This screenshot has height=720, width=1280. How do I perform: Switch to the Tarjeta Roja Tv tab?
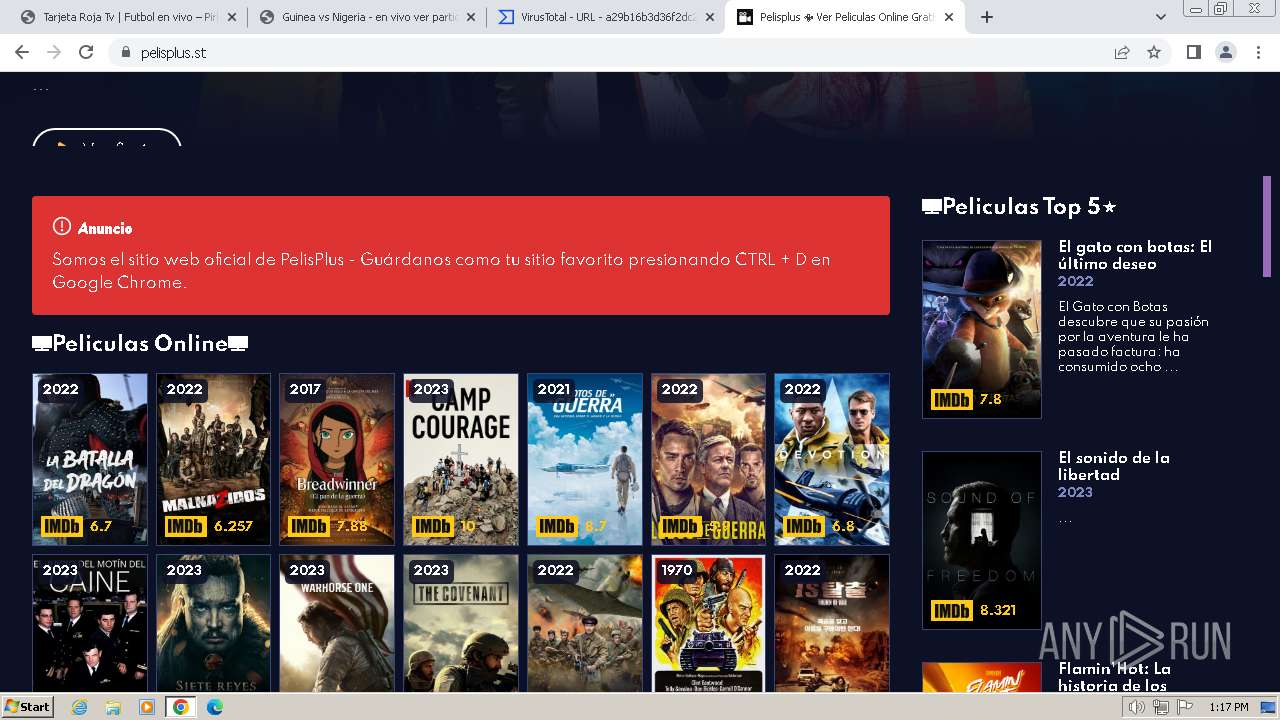127,17
